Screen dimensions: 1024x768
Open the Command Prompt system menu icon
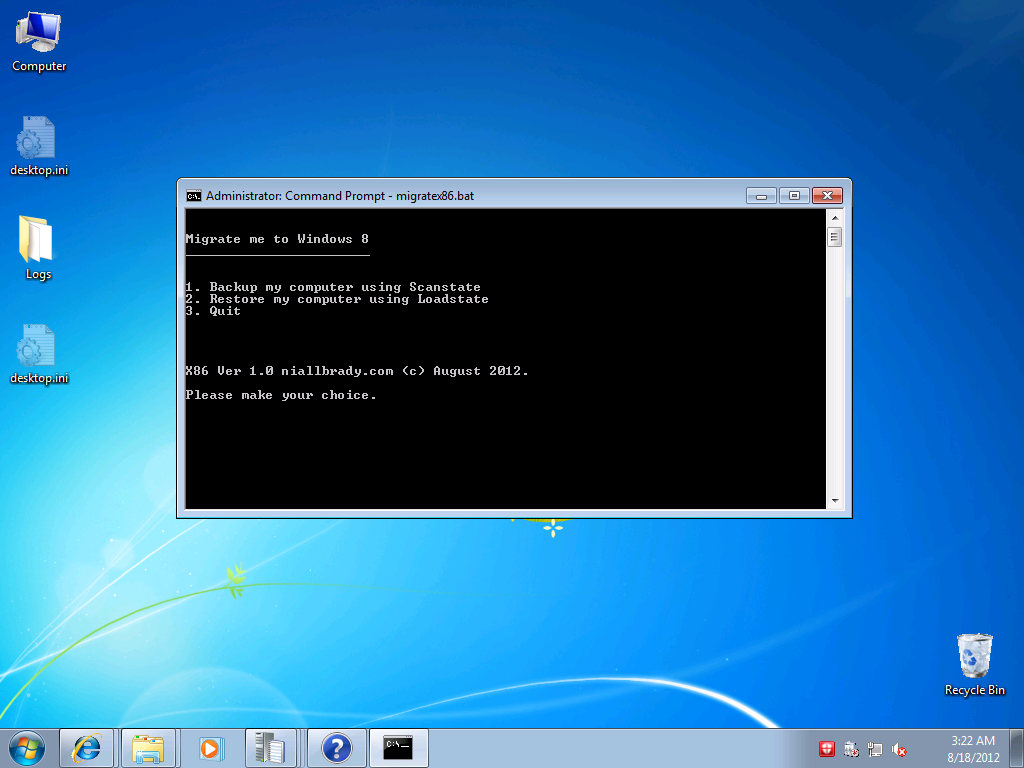(193, 196)
